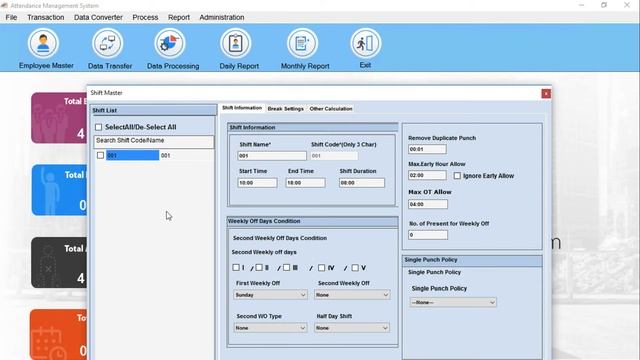Switch to the Other Calculation tab
The height and width of the screenshot is (360, 640).
pos(331,109)
